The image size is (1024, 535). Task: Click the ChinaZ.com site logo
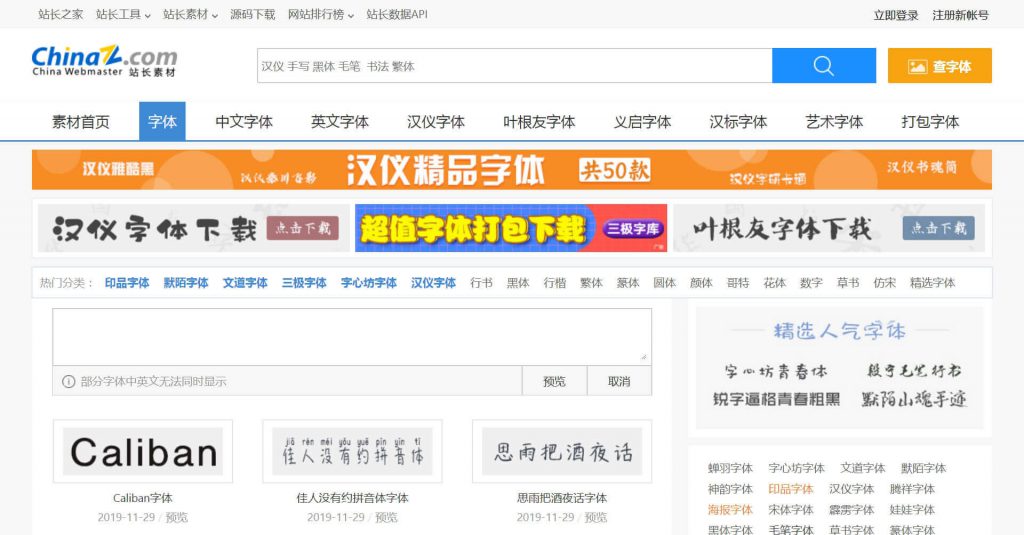click(x=104, y=62)
